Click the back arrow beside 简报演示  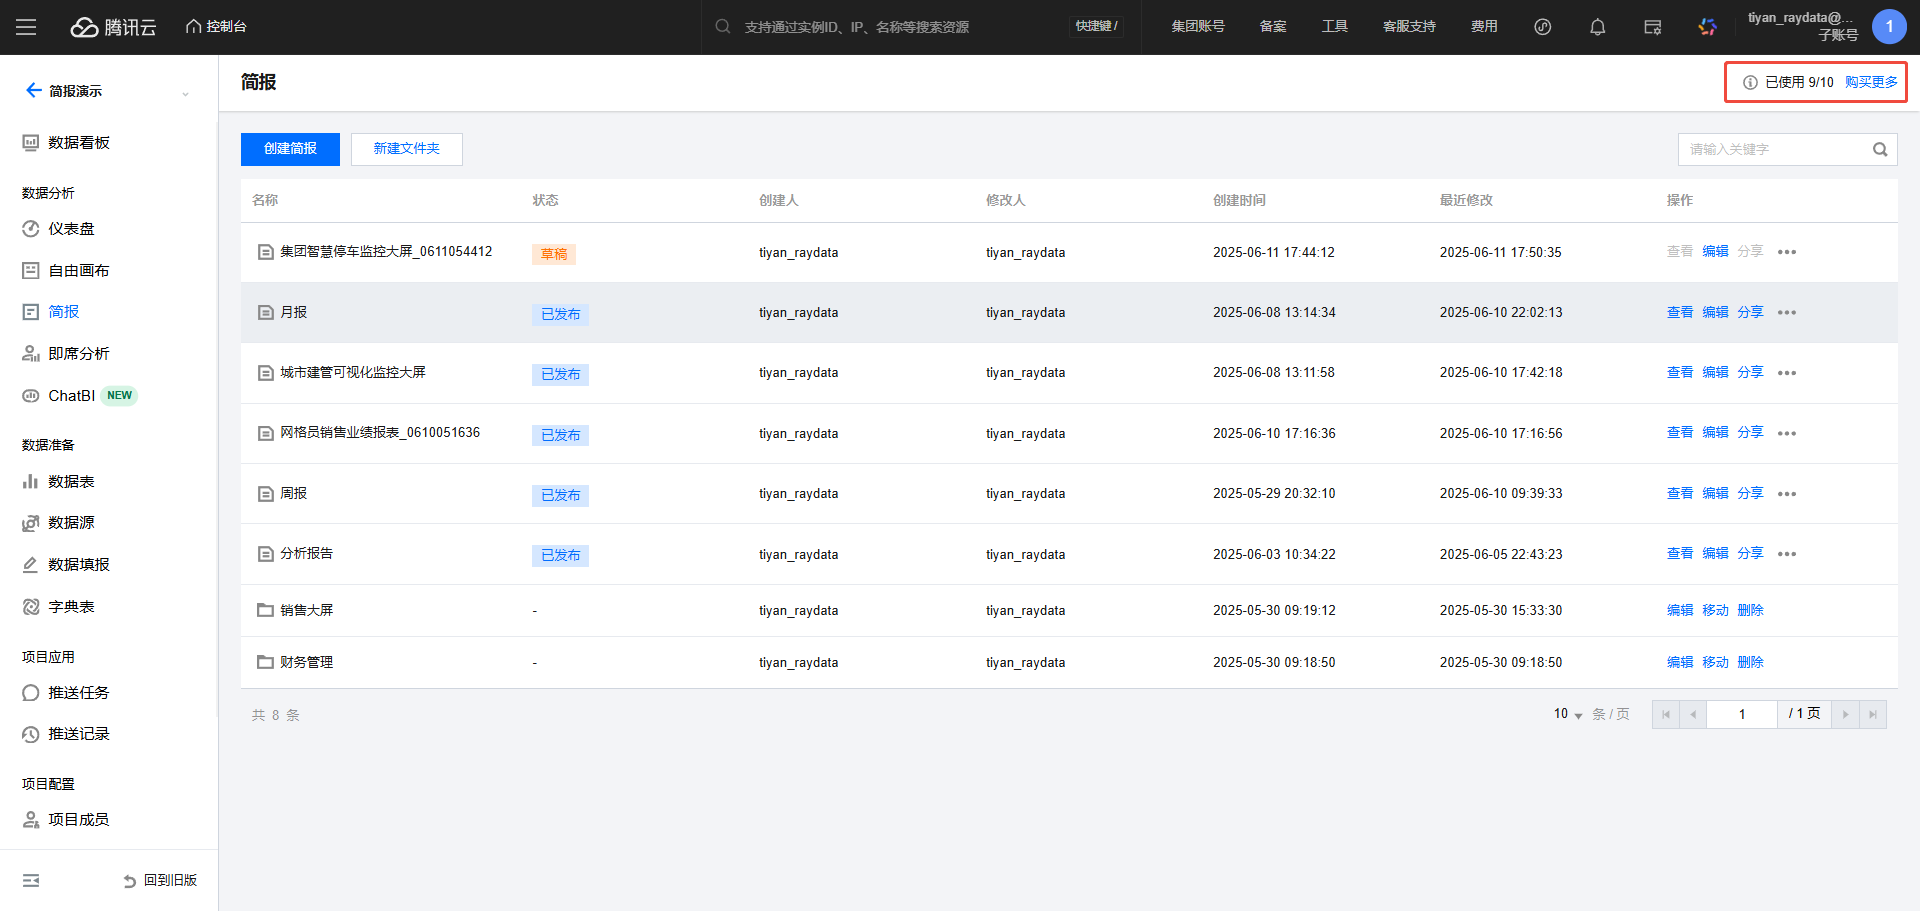33,91
